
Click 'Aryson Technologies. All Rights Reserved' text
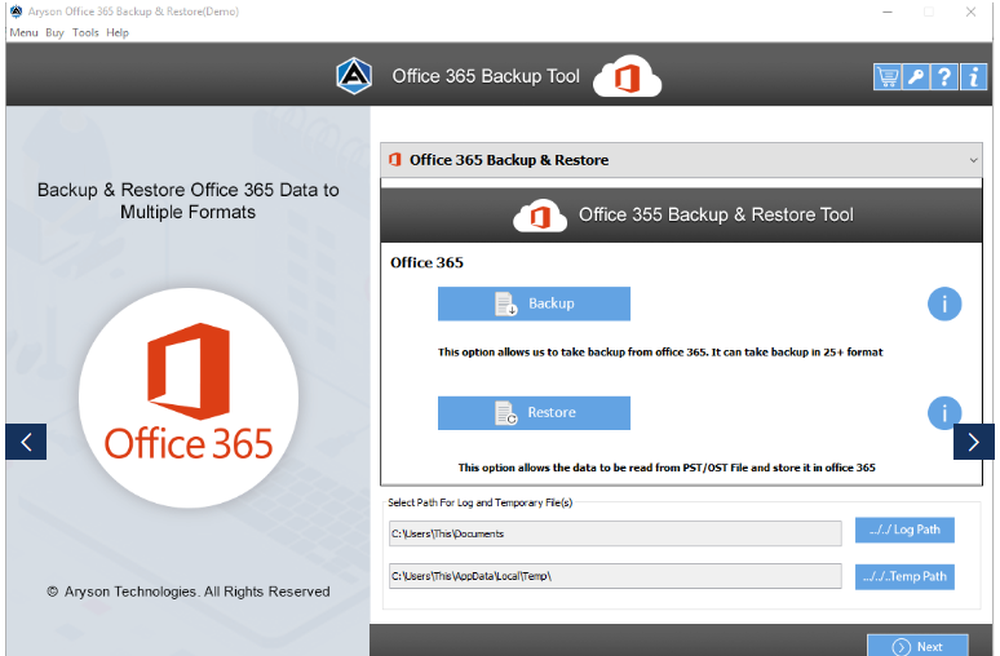(x=197, y=592)
